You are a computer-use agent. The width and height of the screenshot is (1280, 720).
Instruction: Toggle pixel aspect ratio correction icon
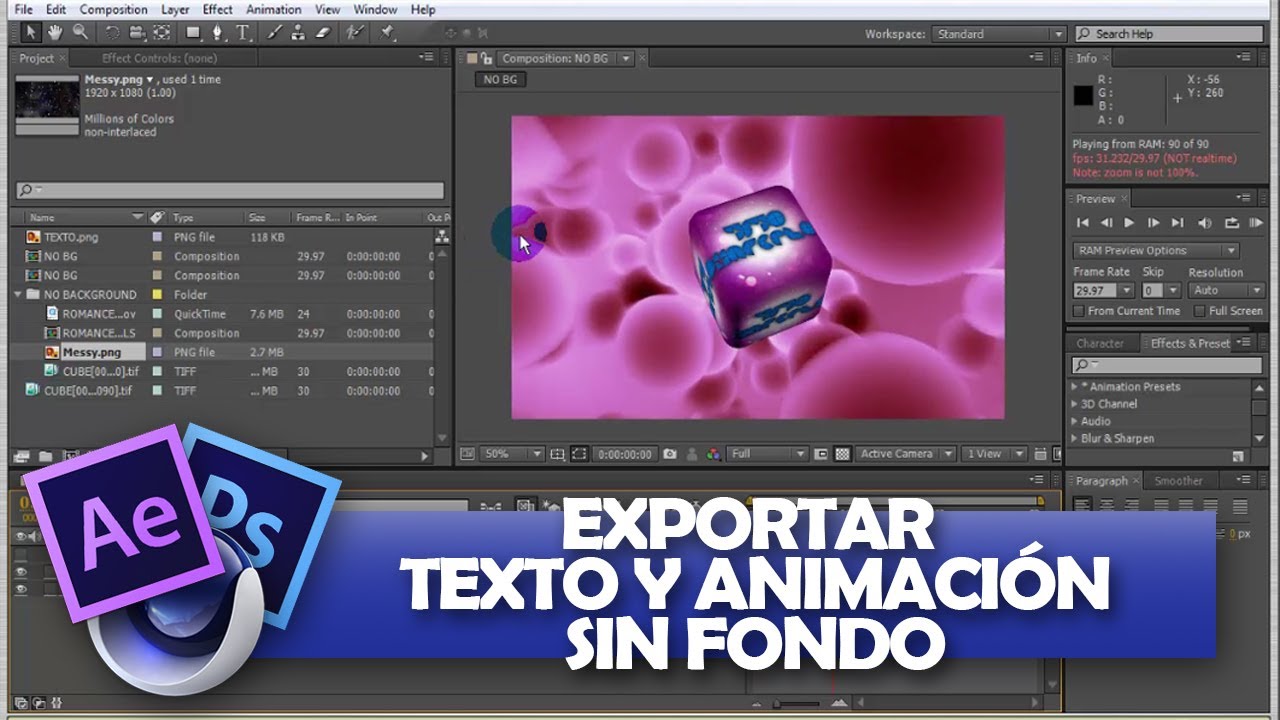tap(1042, 454)
